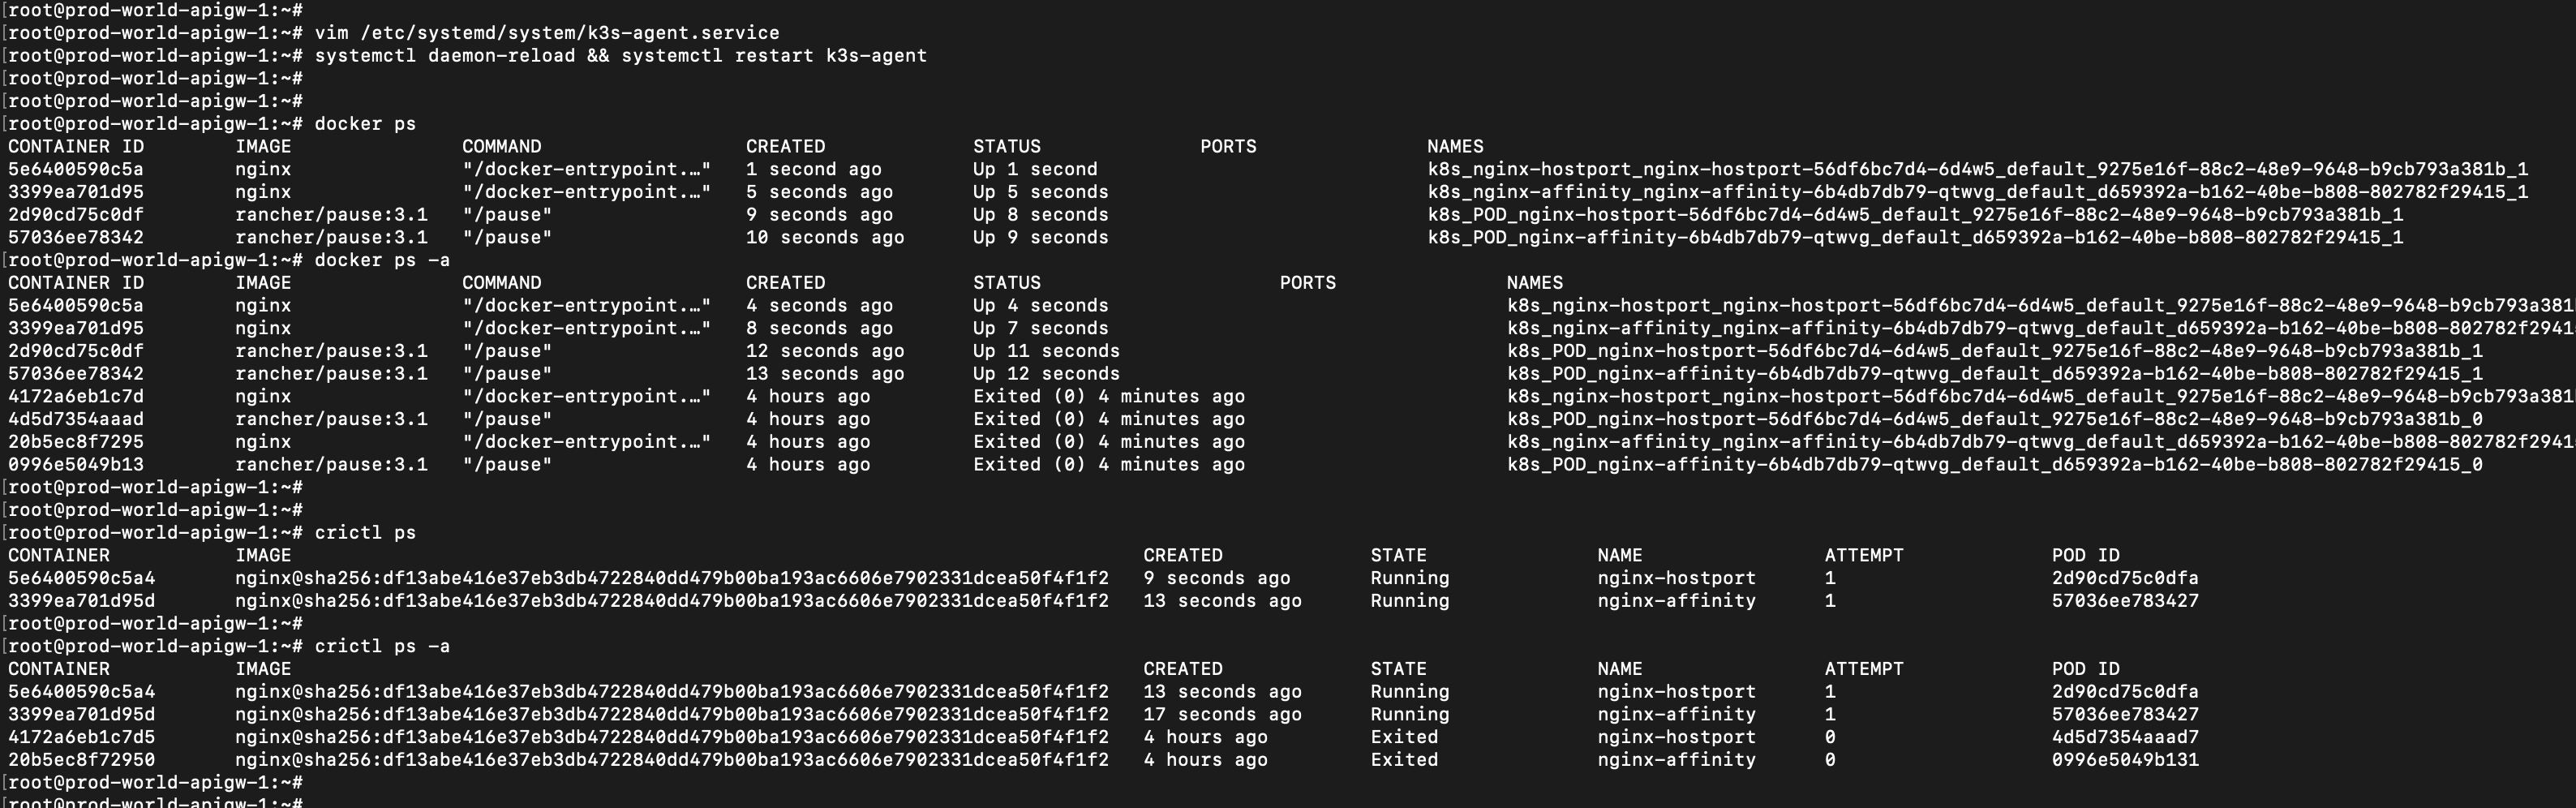Click crictl container ID 20b5ec8f72950
The width and height of the screenshot is (2576, 808).
[82, 760]
